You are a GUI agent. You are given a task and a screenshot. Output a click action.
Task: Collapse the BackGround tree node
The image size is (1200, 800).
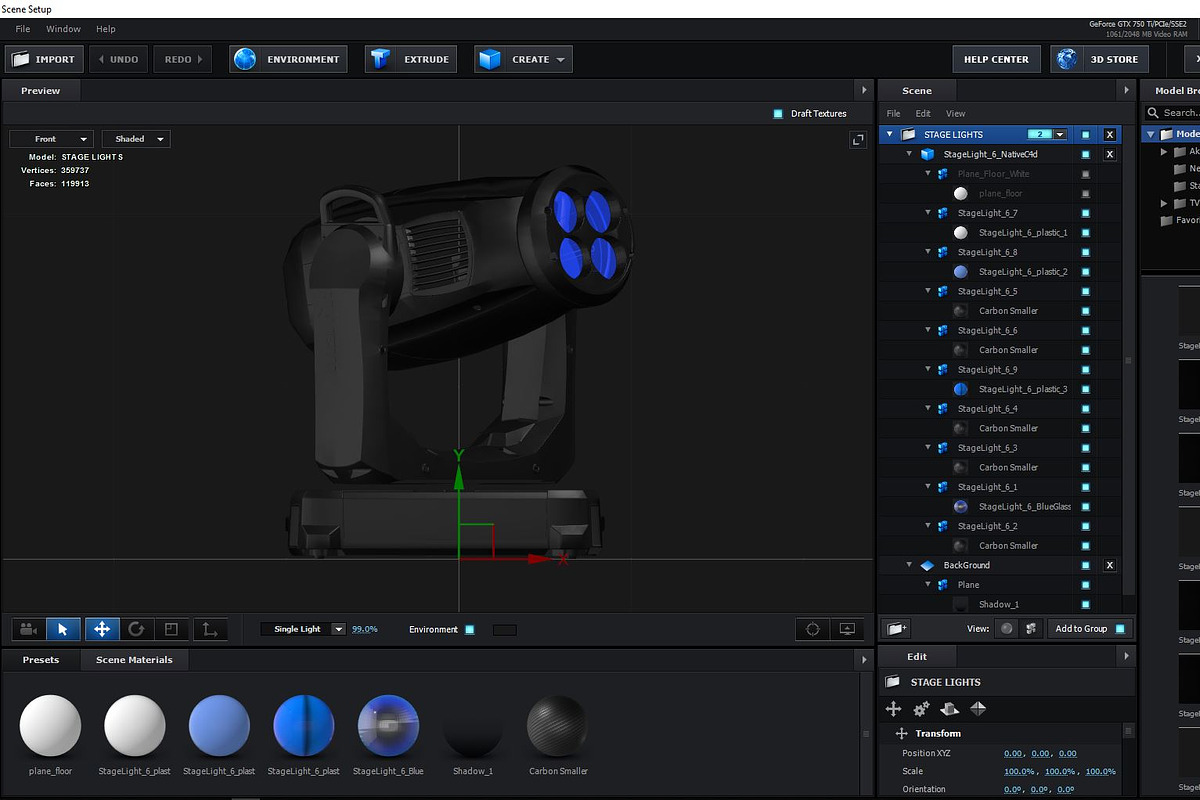(x=909, y=565)
